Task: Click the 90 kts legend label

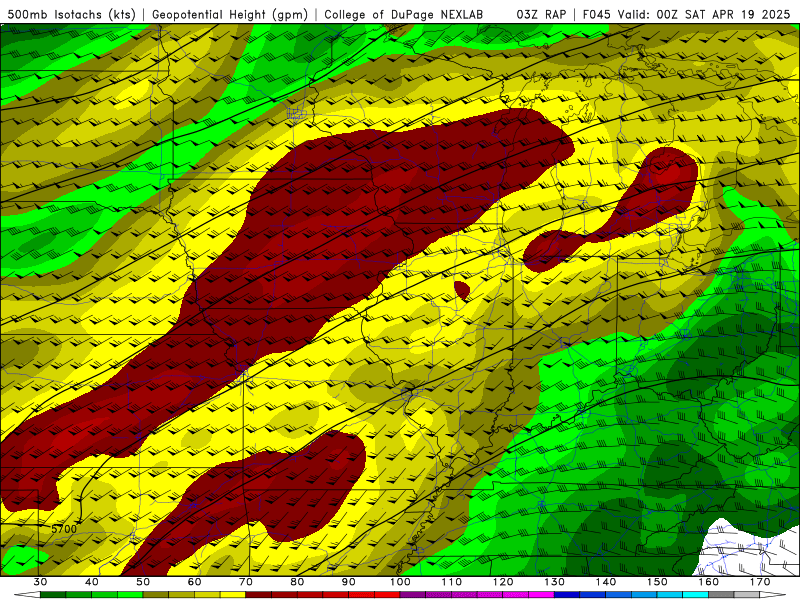Action: point(348,582)
